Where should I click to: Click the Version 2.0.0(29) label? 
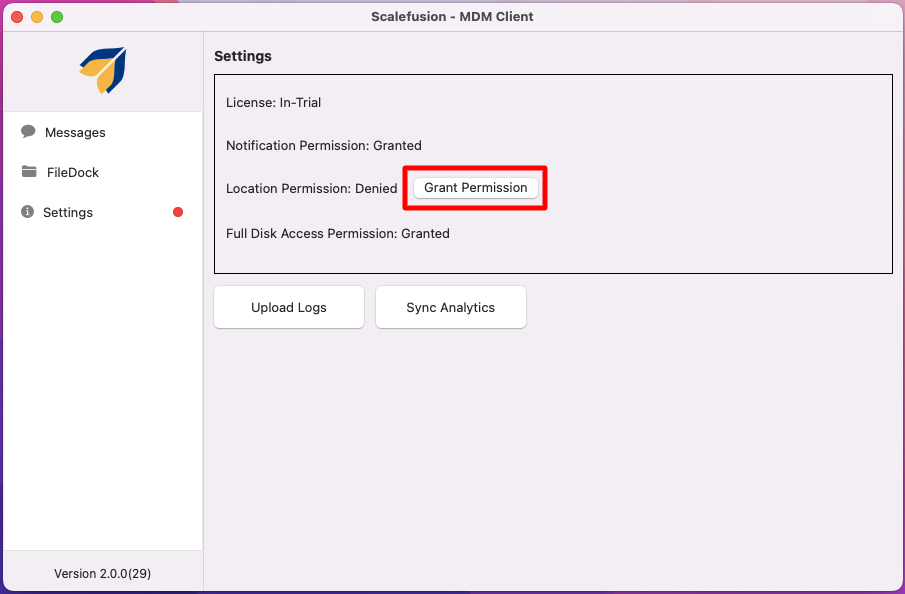[x=102, y=573]
